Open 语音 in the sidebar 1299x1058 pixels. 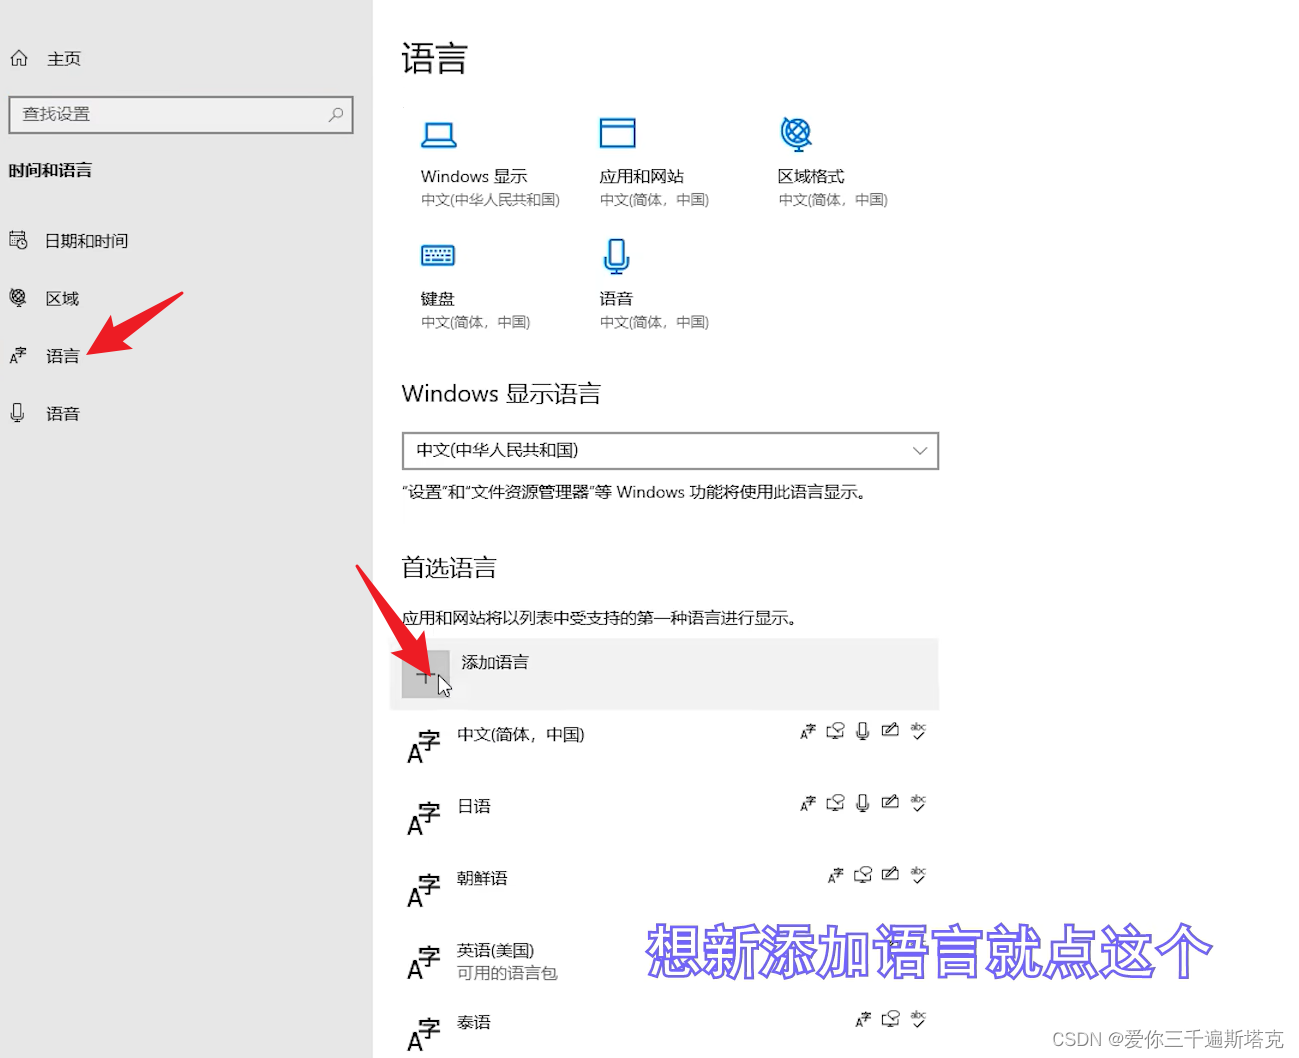62,414
